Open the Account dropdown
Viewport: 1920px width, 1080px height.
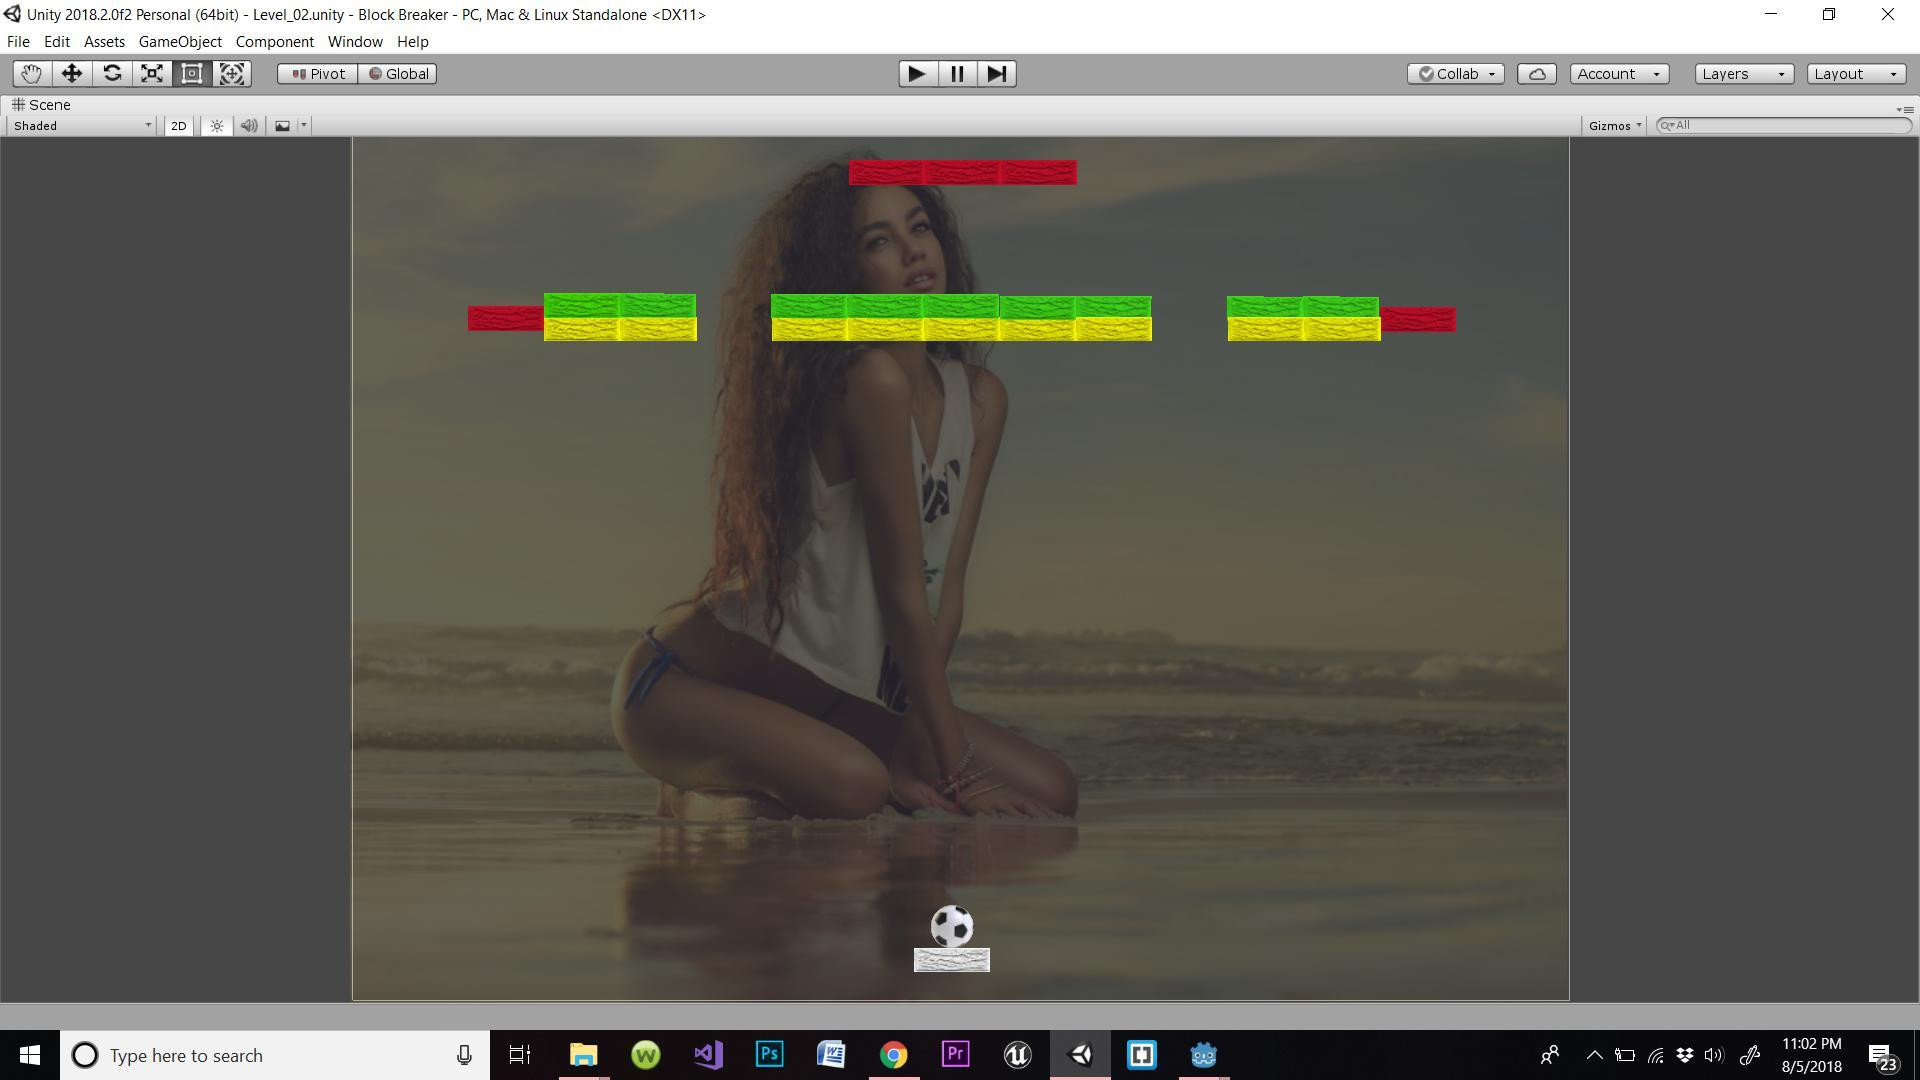[1618, 74]
